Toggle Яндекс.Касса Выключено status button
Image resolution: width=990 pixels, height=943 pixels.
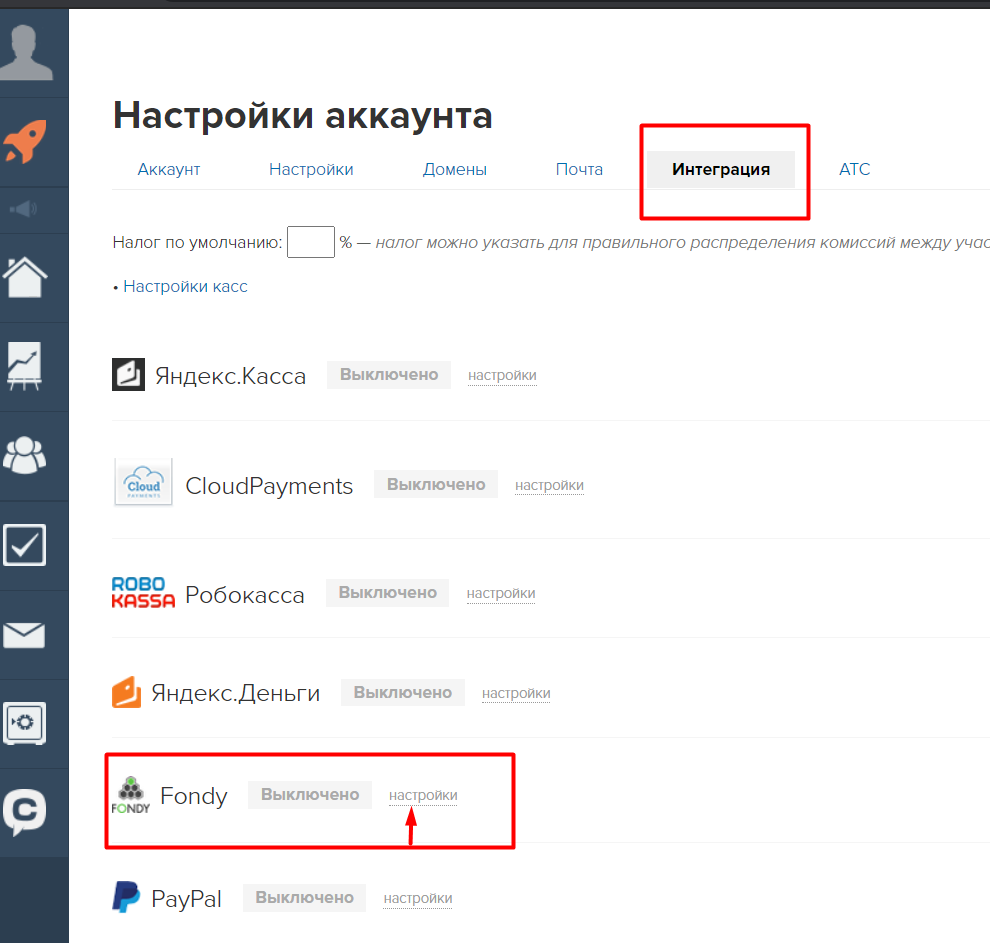tap(389, 375)
